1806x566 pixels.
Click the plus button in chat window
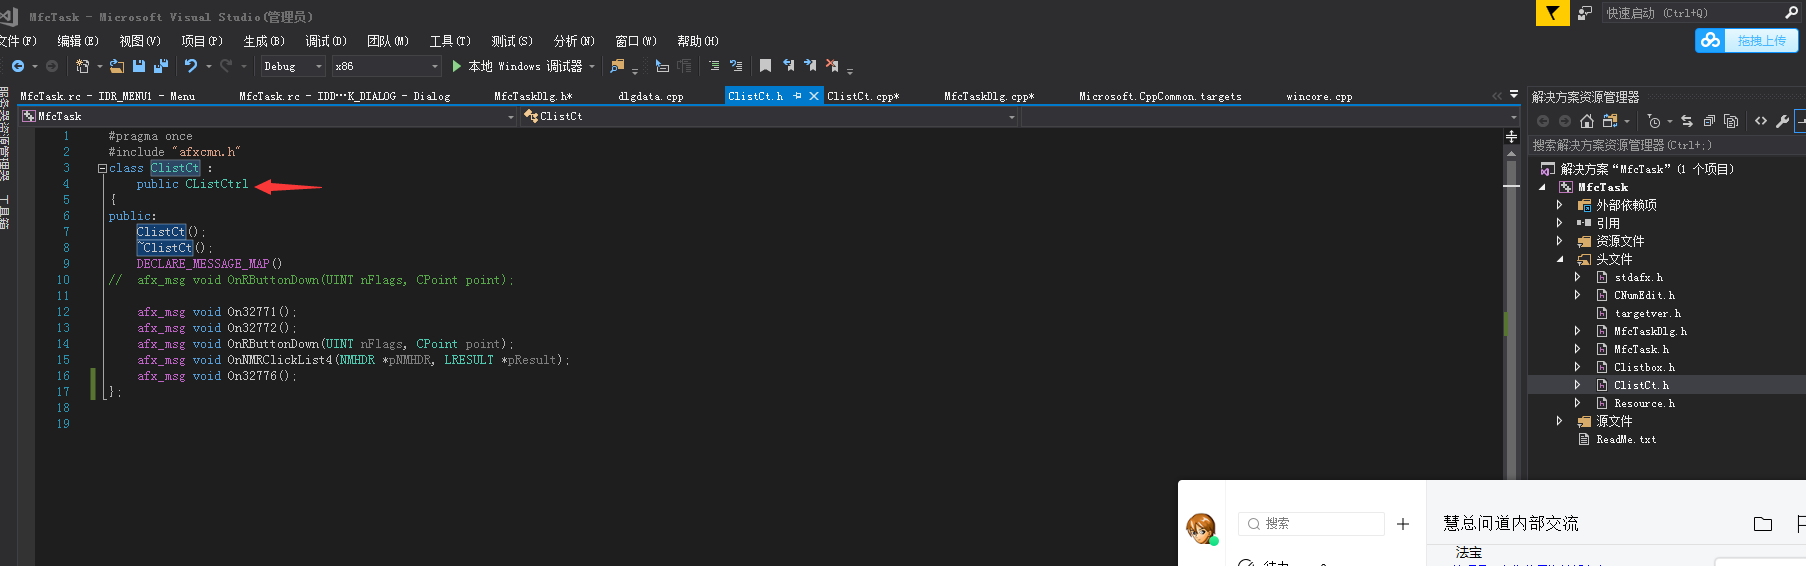(x=1403, y=524)
